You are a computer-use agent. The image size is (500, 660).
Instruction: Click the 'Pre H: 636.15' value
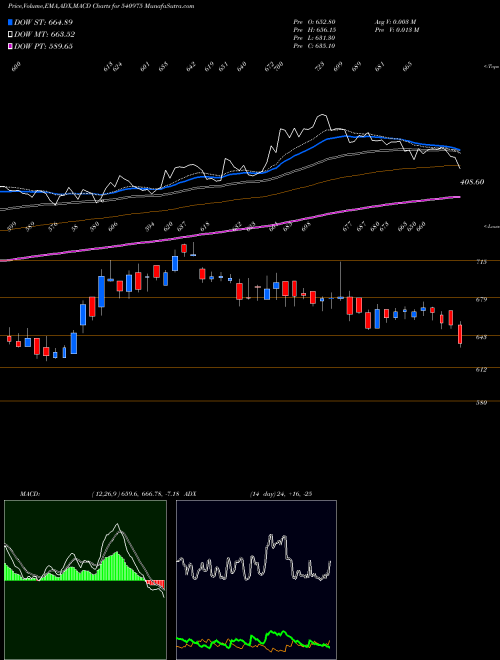point(314,30)
